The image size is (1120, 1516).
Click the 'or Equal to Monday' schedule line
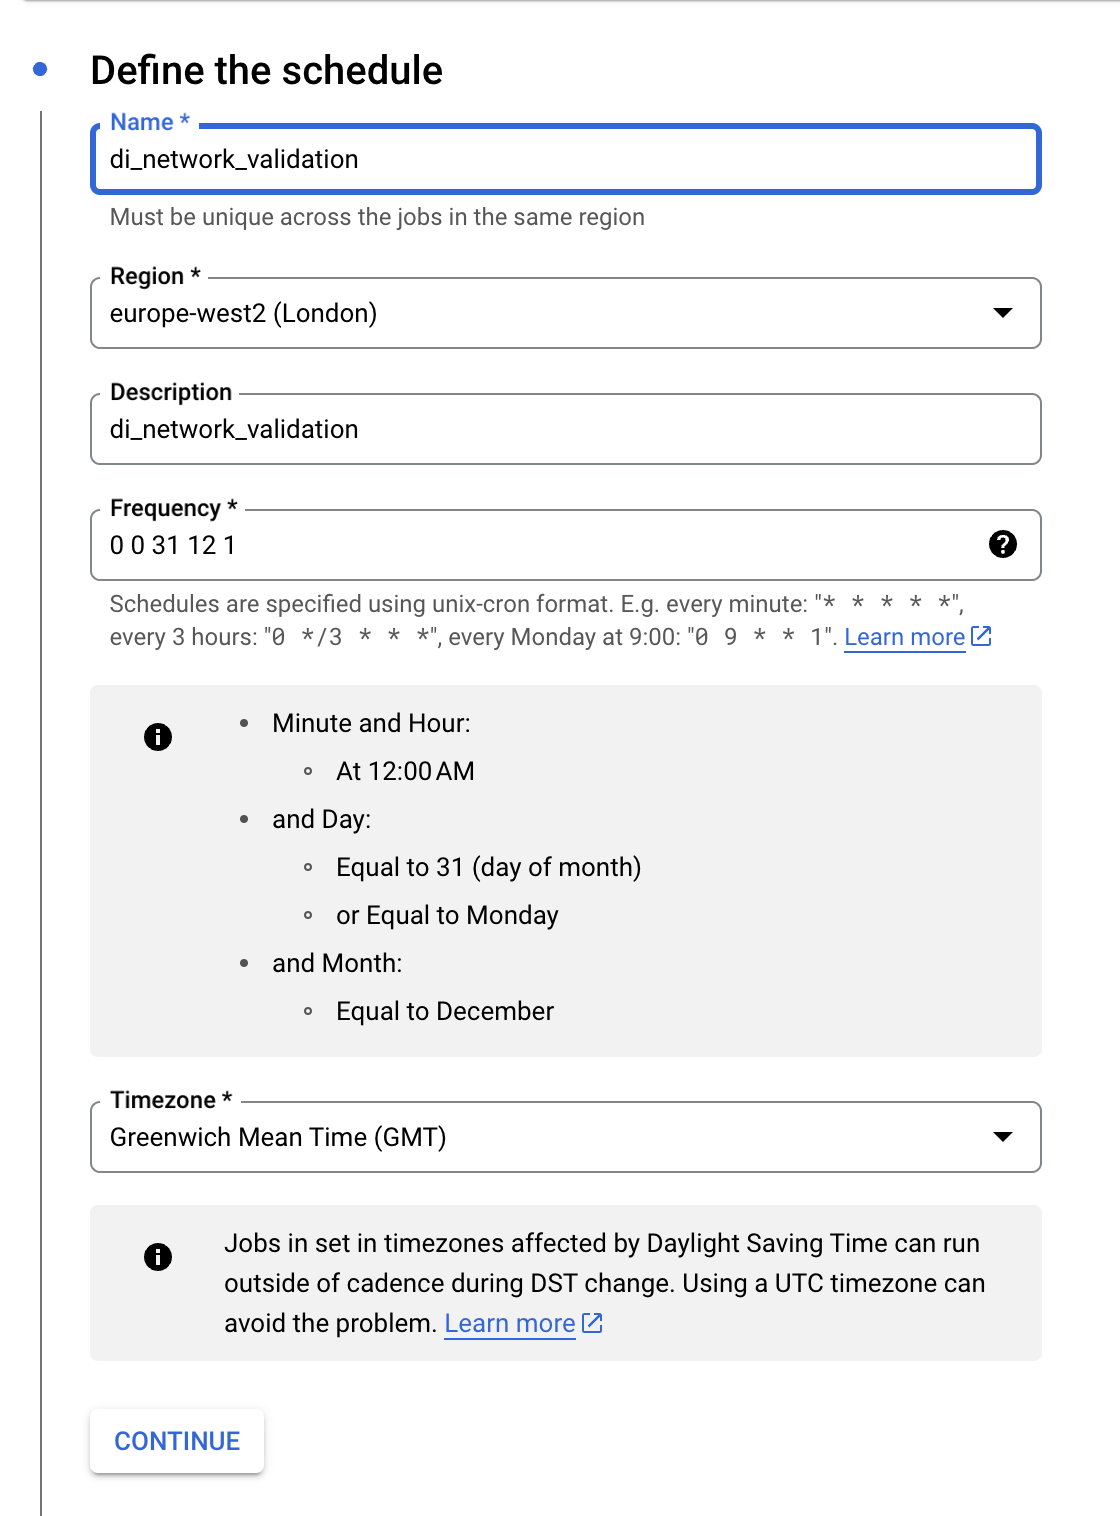coord(447,915)
